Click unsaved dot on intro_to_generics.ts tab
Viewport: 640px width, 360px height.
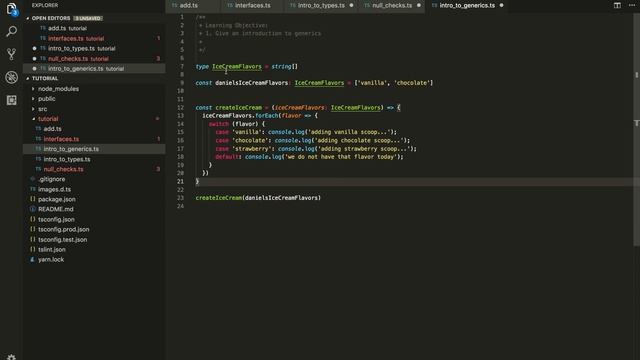click(x=502, y=5)
